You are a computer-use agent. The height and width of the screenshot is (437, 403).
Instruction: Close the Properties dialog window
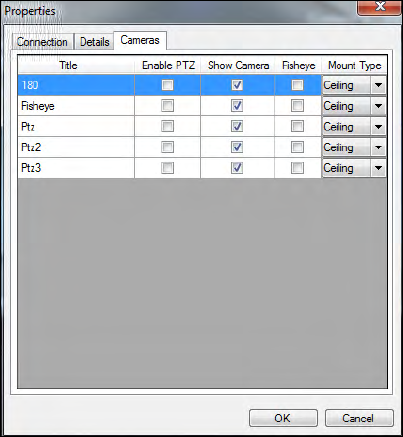[x=379, y=7]
